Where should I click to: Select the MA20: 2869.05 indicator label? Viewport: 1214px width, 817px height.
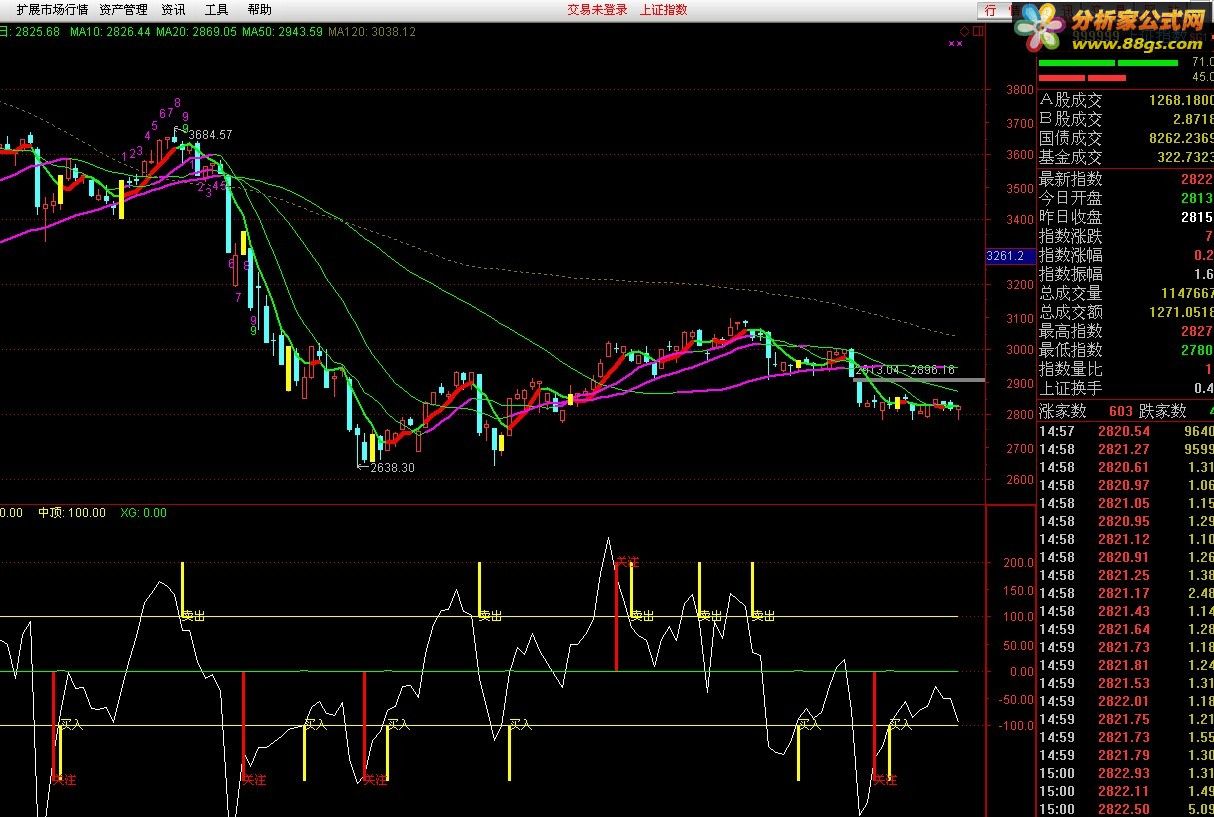tap(196, 32)
